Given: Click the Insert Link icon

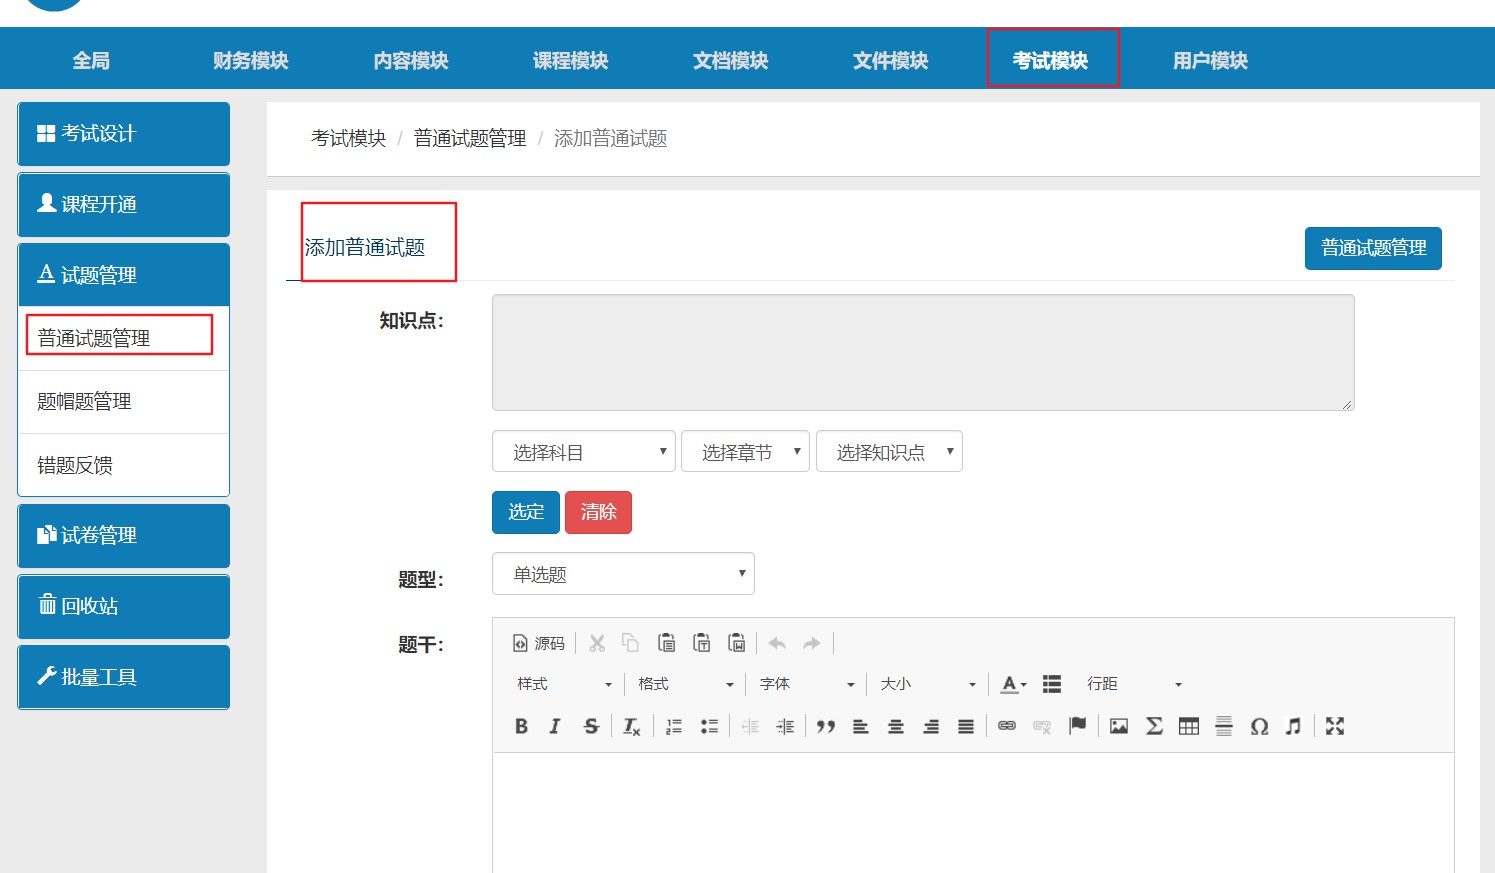Looking at the screenshot, I should pyautogui.click(x=1007, y=726).
